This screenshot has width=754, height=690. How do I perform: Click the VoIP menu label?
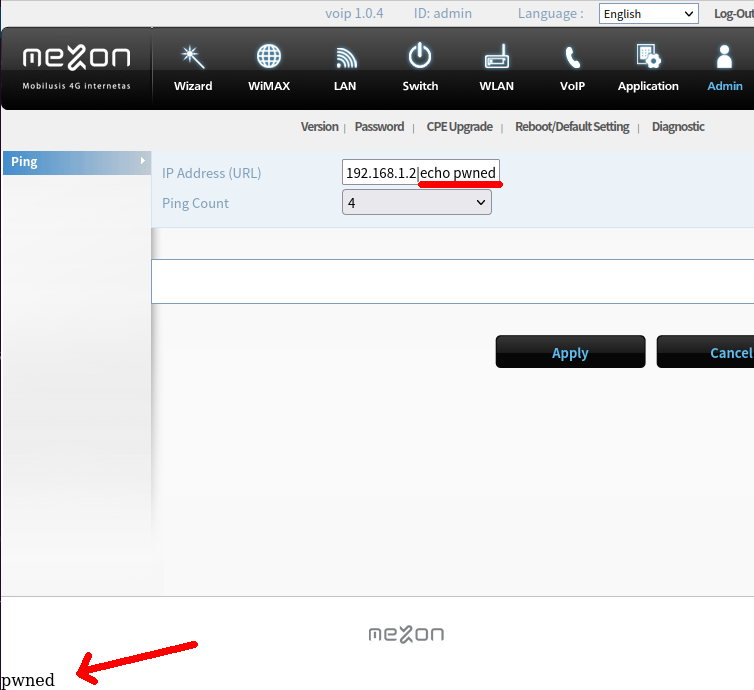pos(572,86)
